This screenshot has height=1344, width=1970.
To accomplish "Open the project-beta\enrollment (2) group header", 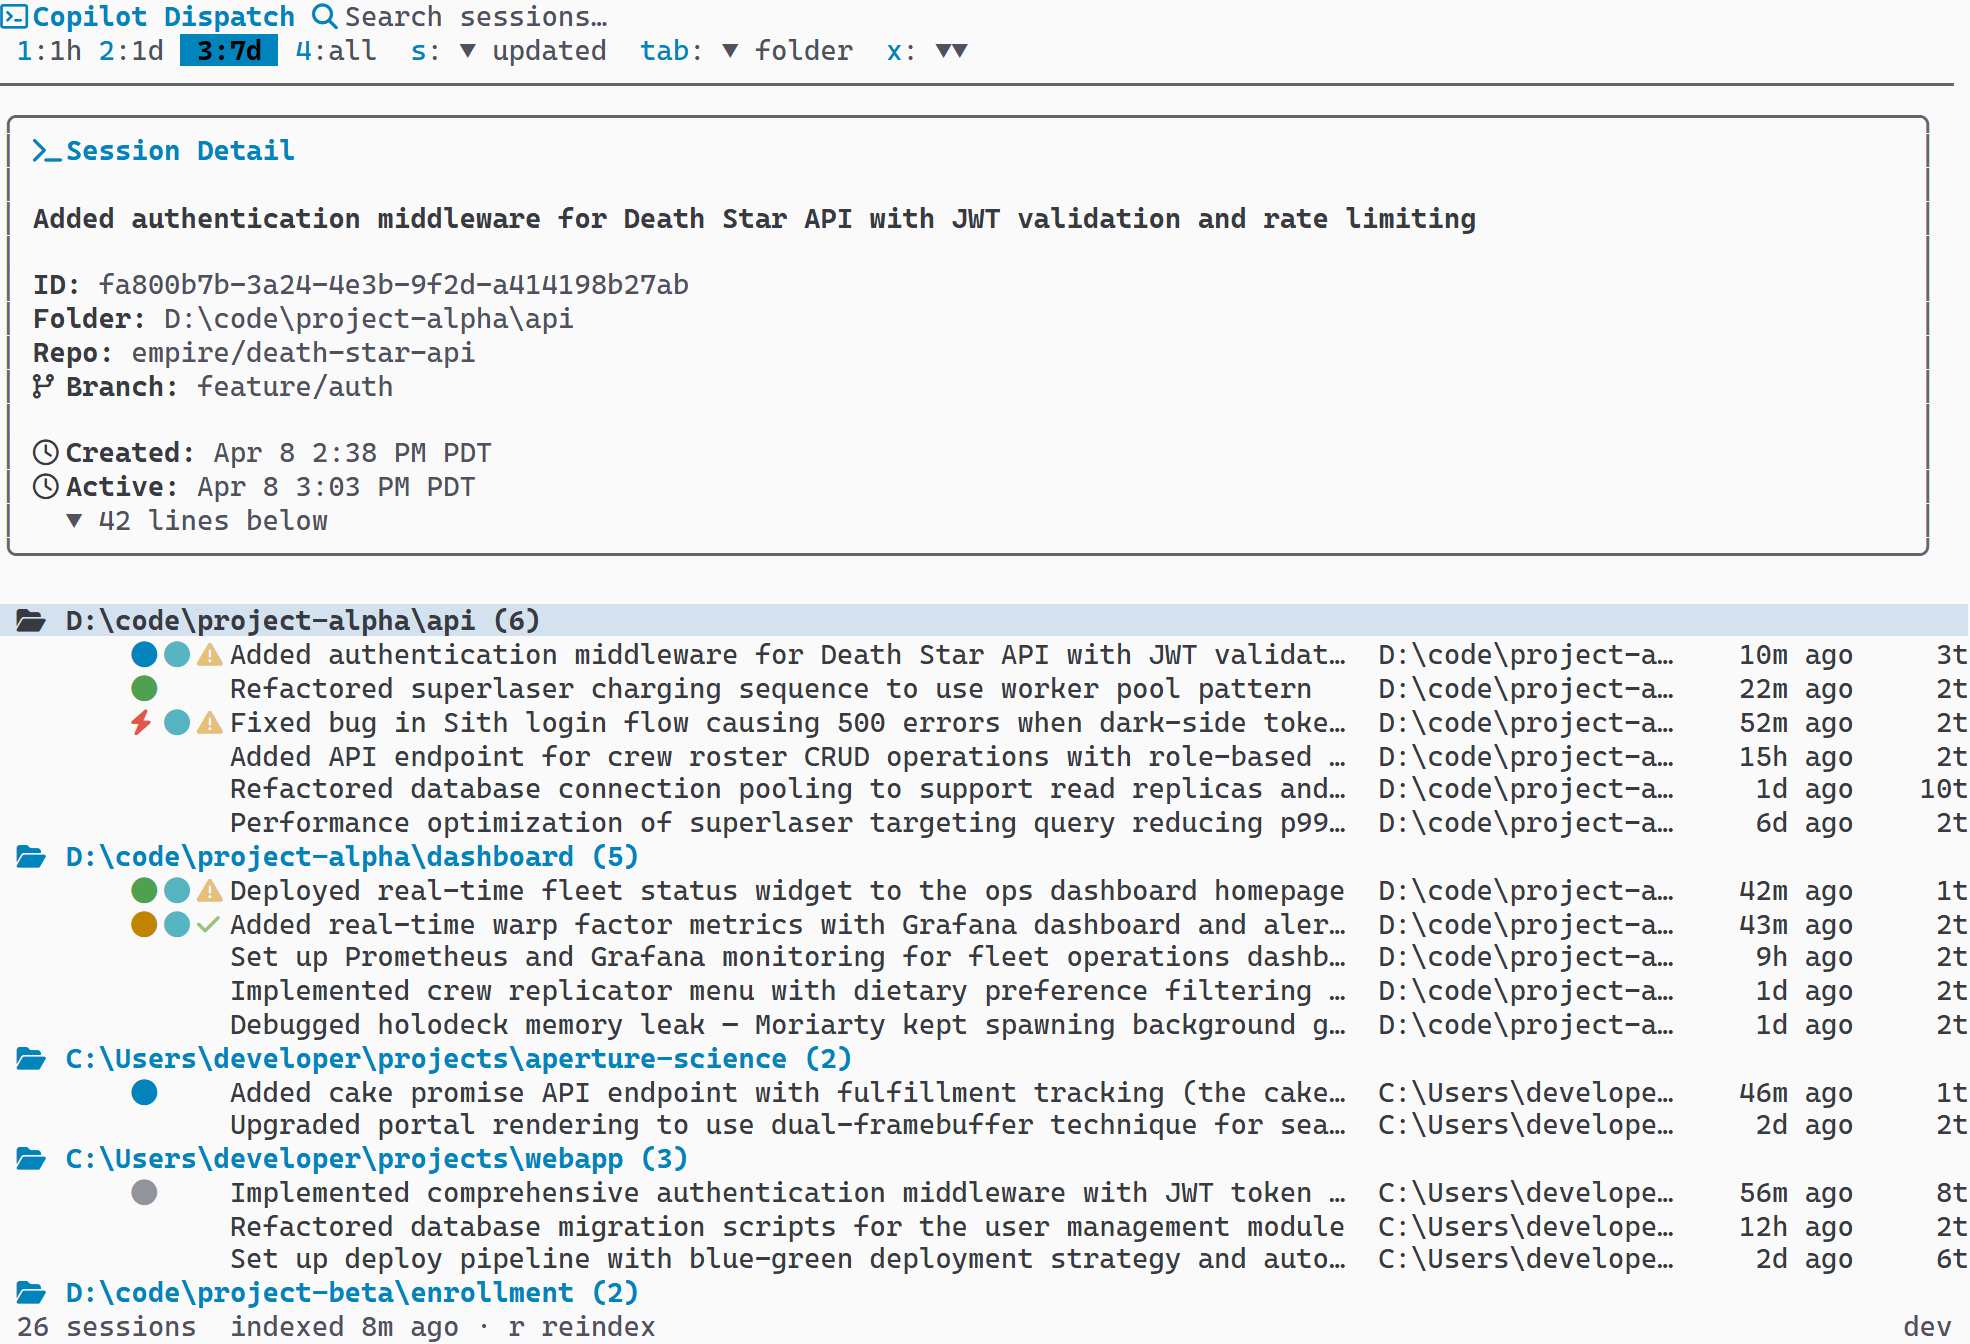I will point(984,1293).
